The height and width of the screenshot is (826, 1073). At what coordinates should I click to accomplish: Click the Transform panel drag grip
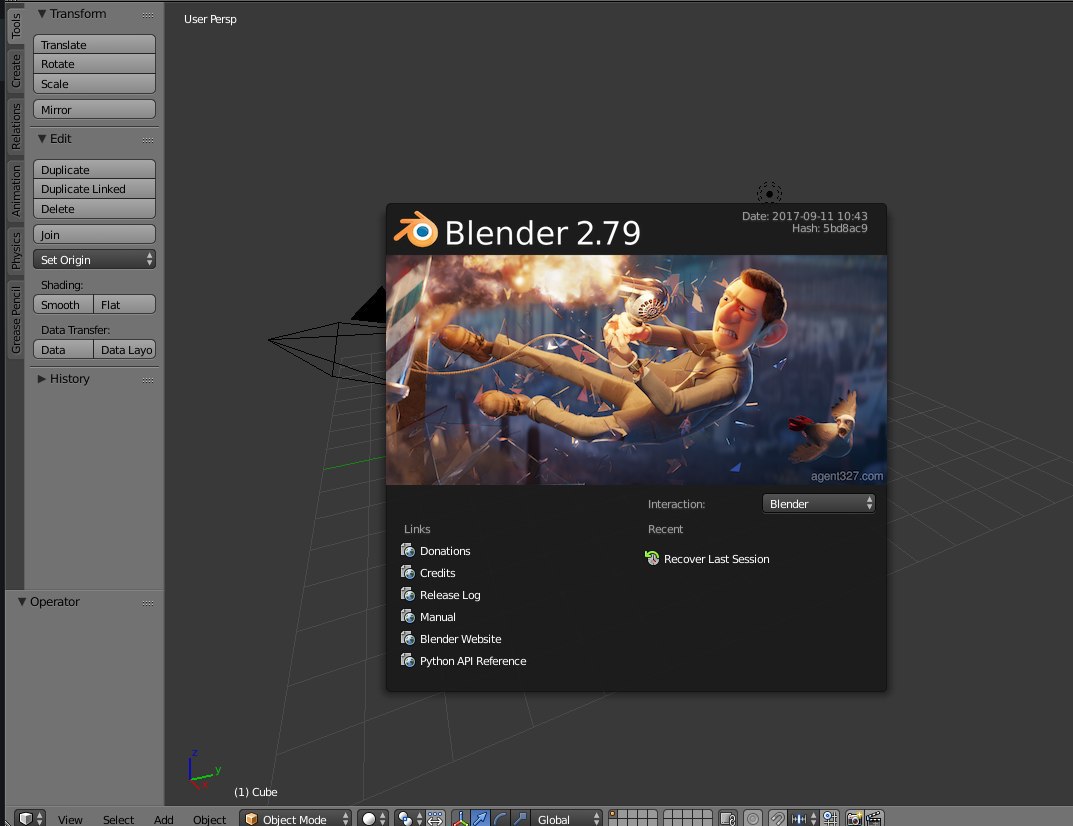(x=148, y=15)
